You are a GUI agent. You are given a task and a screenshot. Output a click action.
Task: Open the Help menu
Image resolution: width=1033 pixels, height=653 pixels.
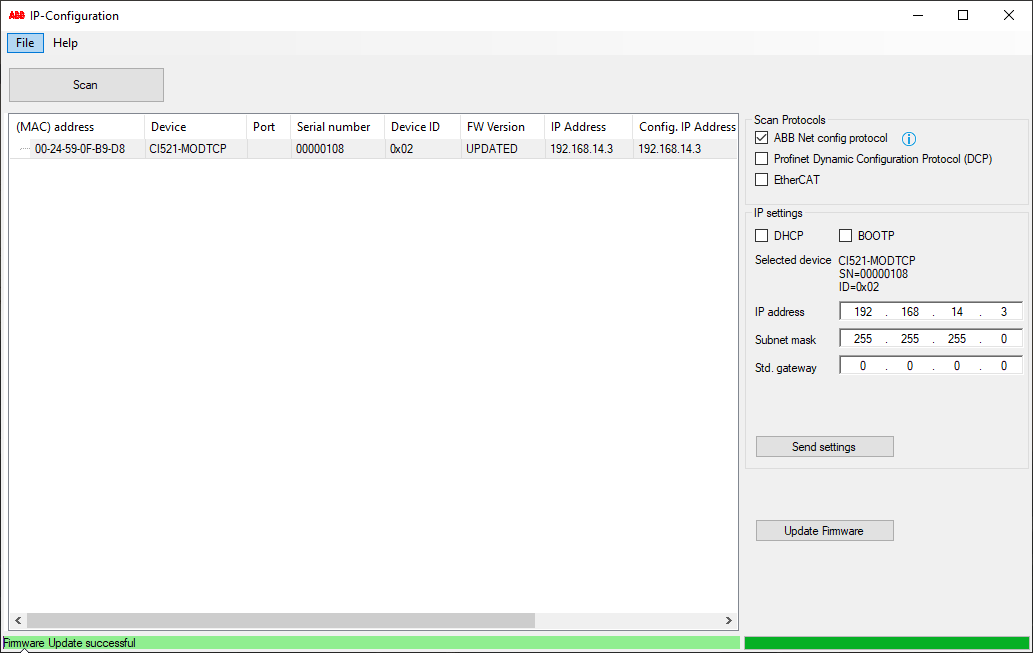point(65,42)
